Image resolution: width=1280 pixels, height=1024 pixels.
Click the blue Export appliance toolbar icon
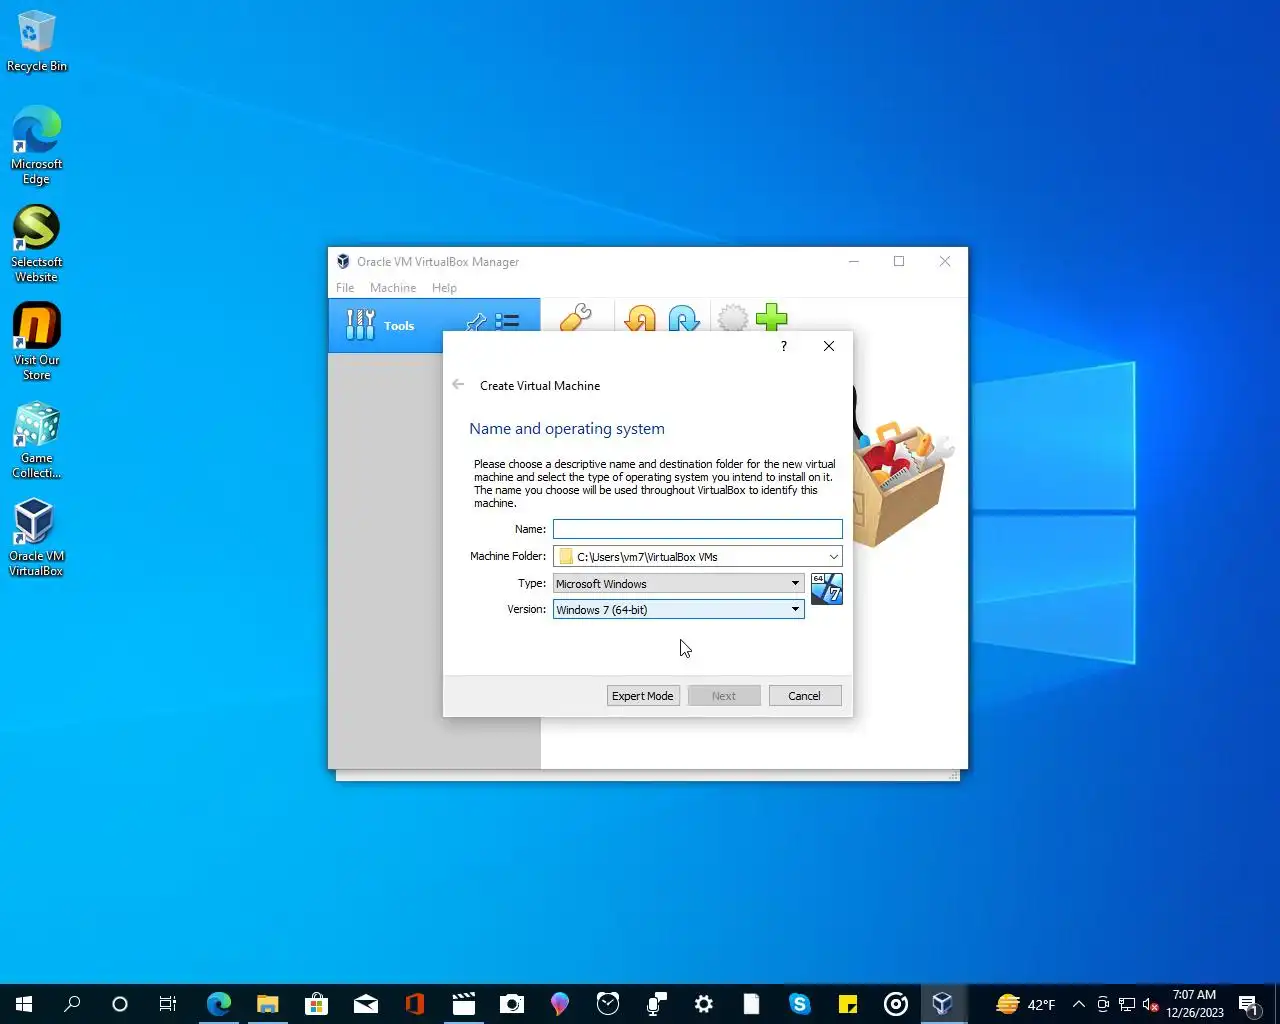click(x=684, y=319)
